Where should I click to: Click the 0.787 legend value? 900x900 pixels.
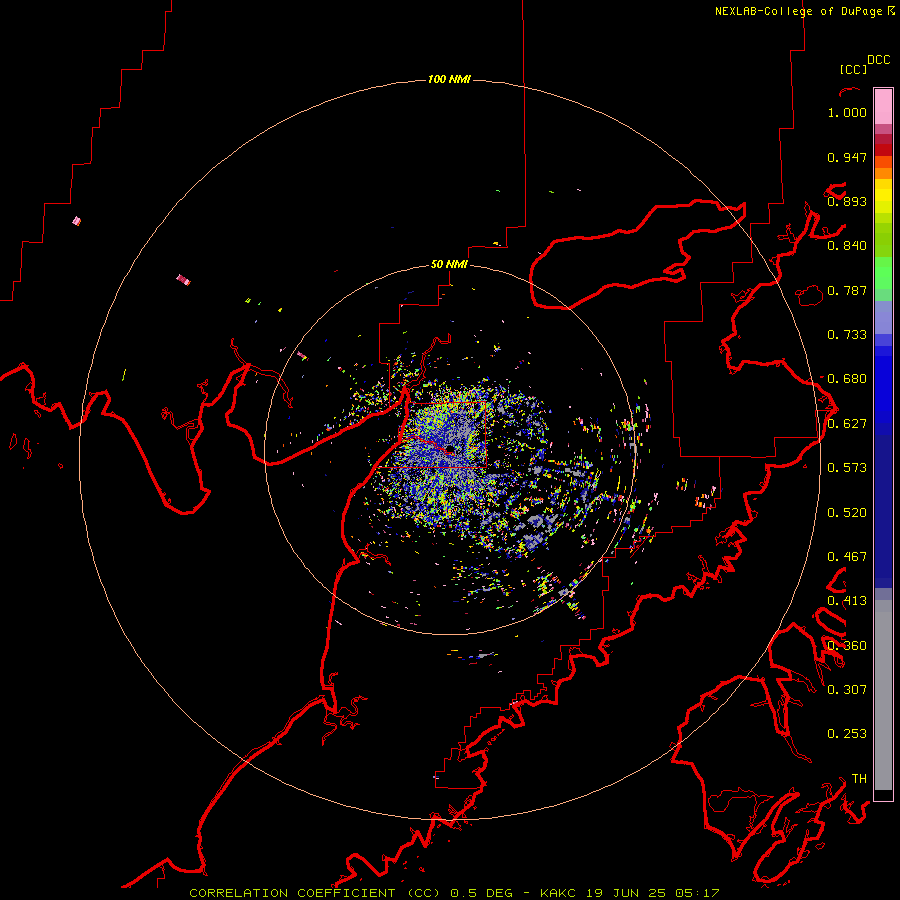[x=847, y=290]
